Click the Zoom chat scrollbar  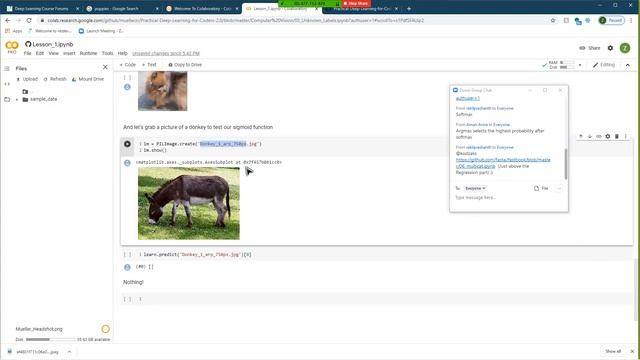pyautogui.click(x=566, y=164)
